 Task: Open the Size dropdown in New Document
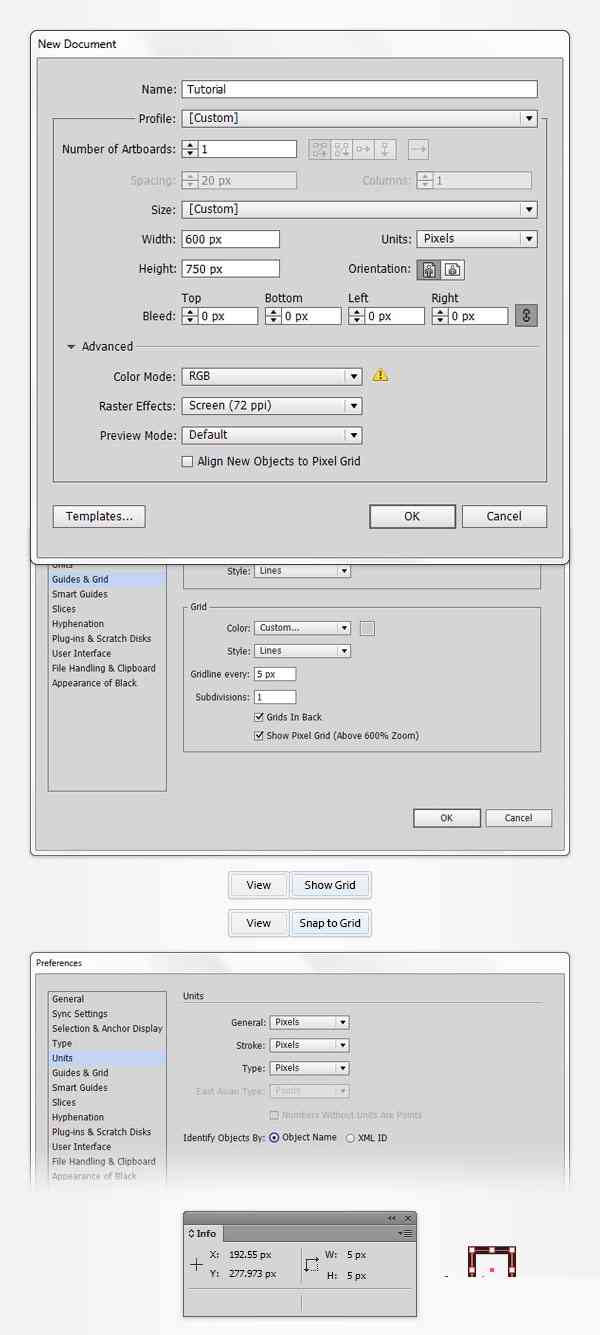pos(360,209)
